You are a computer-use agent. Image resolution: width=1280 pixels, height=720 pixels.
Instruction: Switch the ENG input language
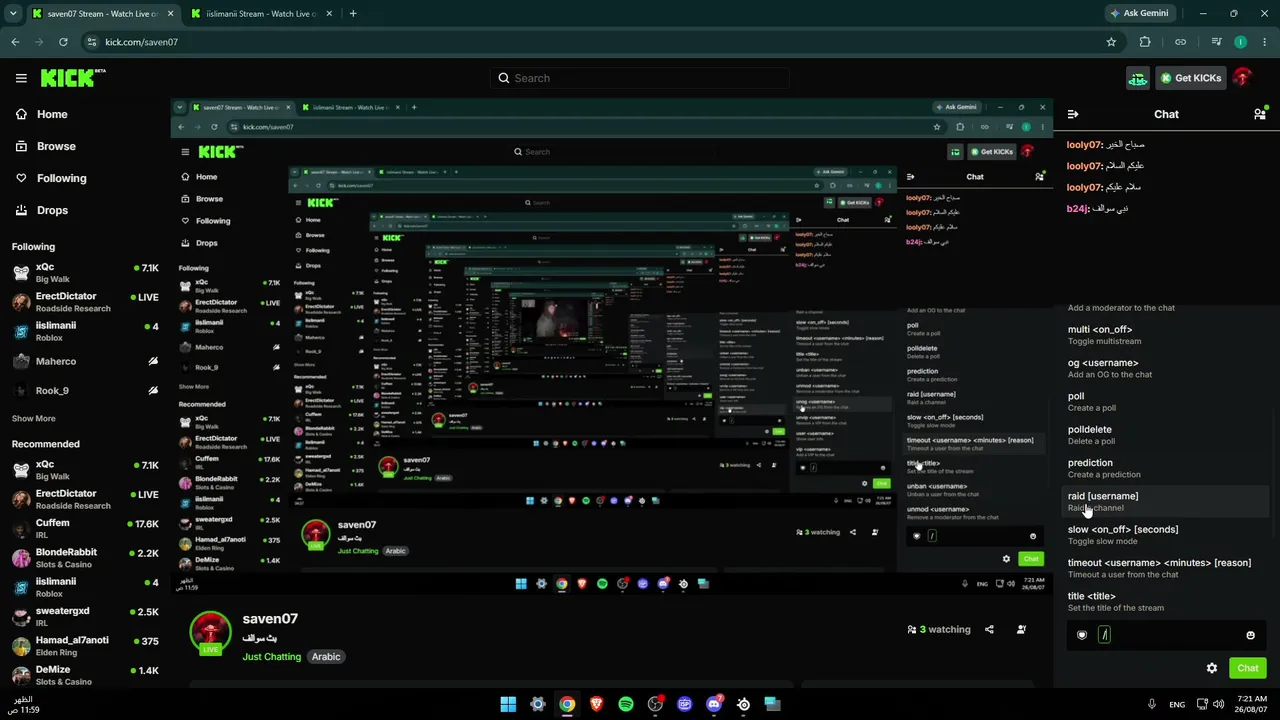point(1177,704)
